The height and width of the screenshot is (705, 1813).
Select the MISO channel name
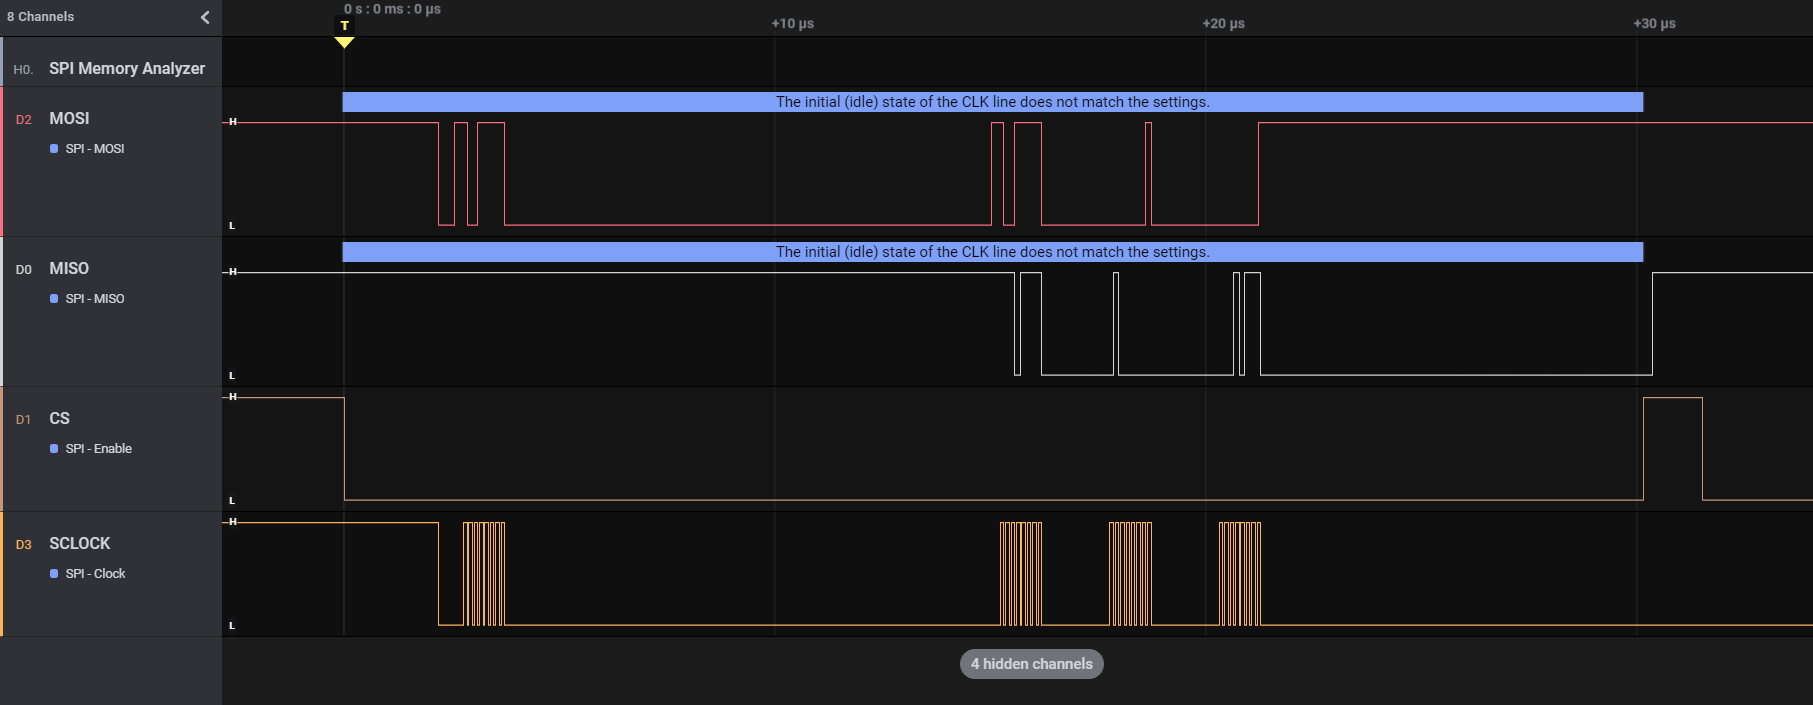[69, 268]
